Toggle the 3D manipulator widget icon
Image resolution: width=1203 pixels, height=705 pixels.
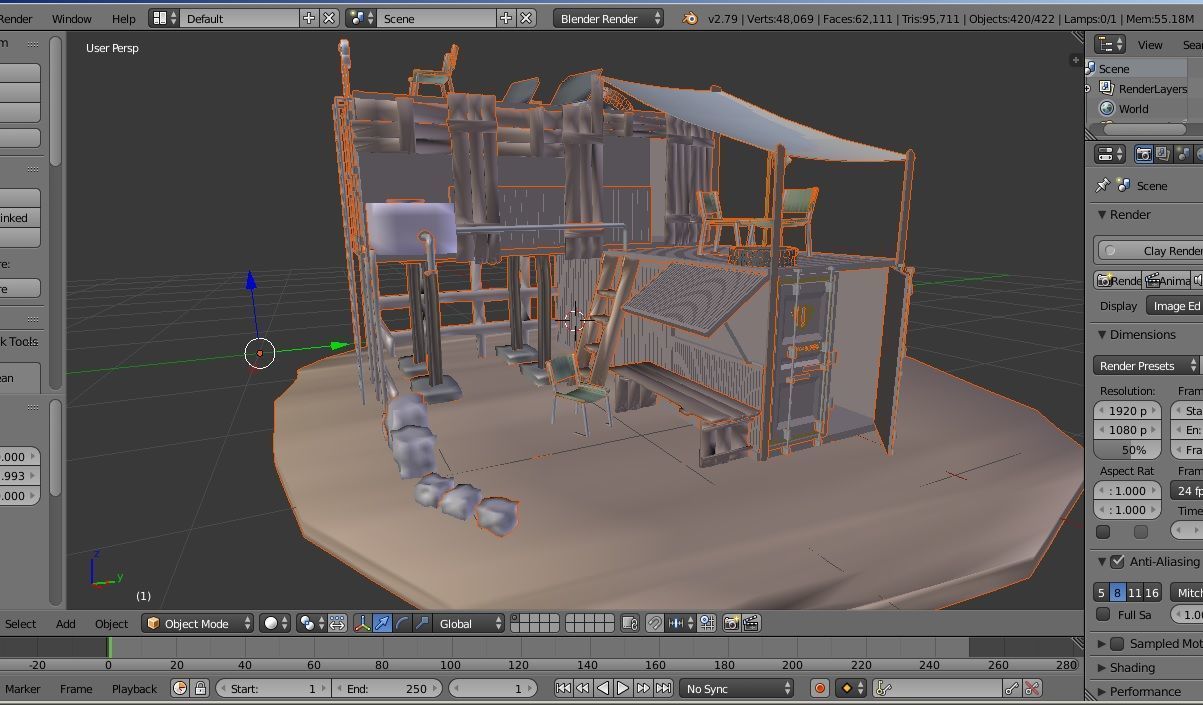click(x=363, y=623)
